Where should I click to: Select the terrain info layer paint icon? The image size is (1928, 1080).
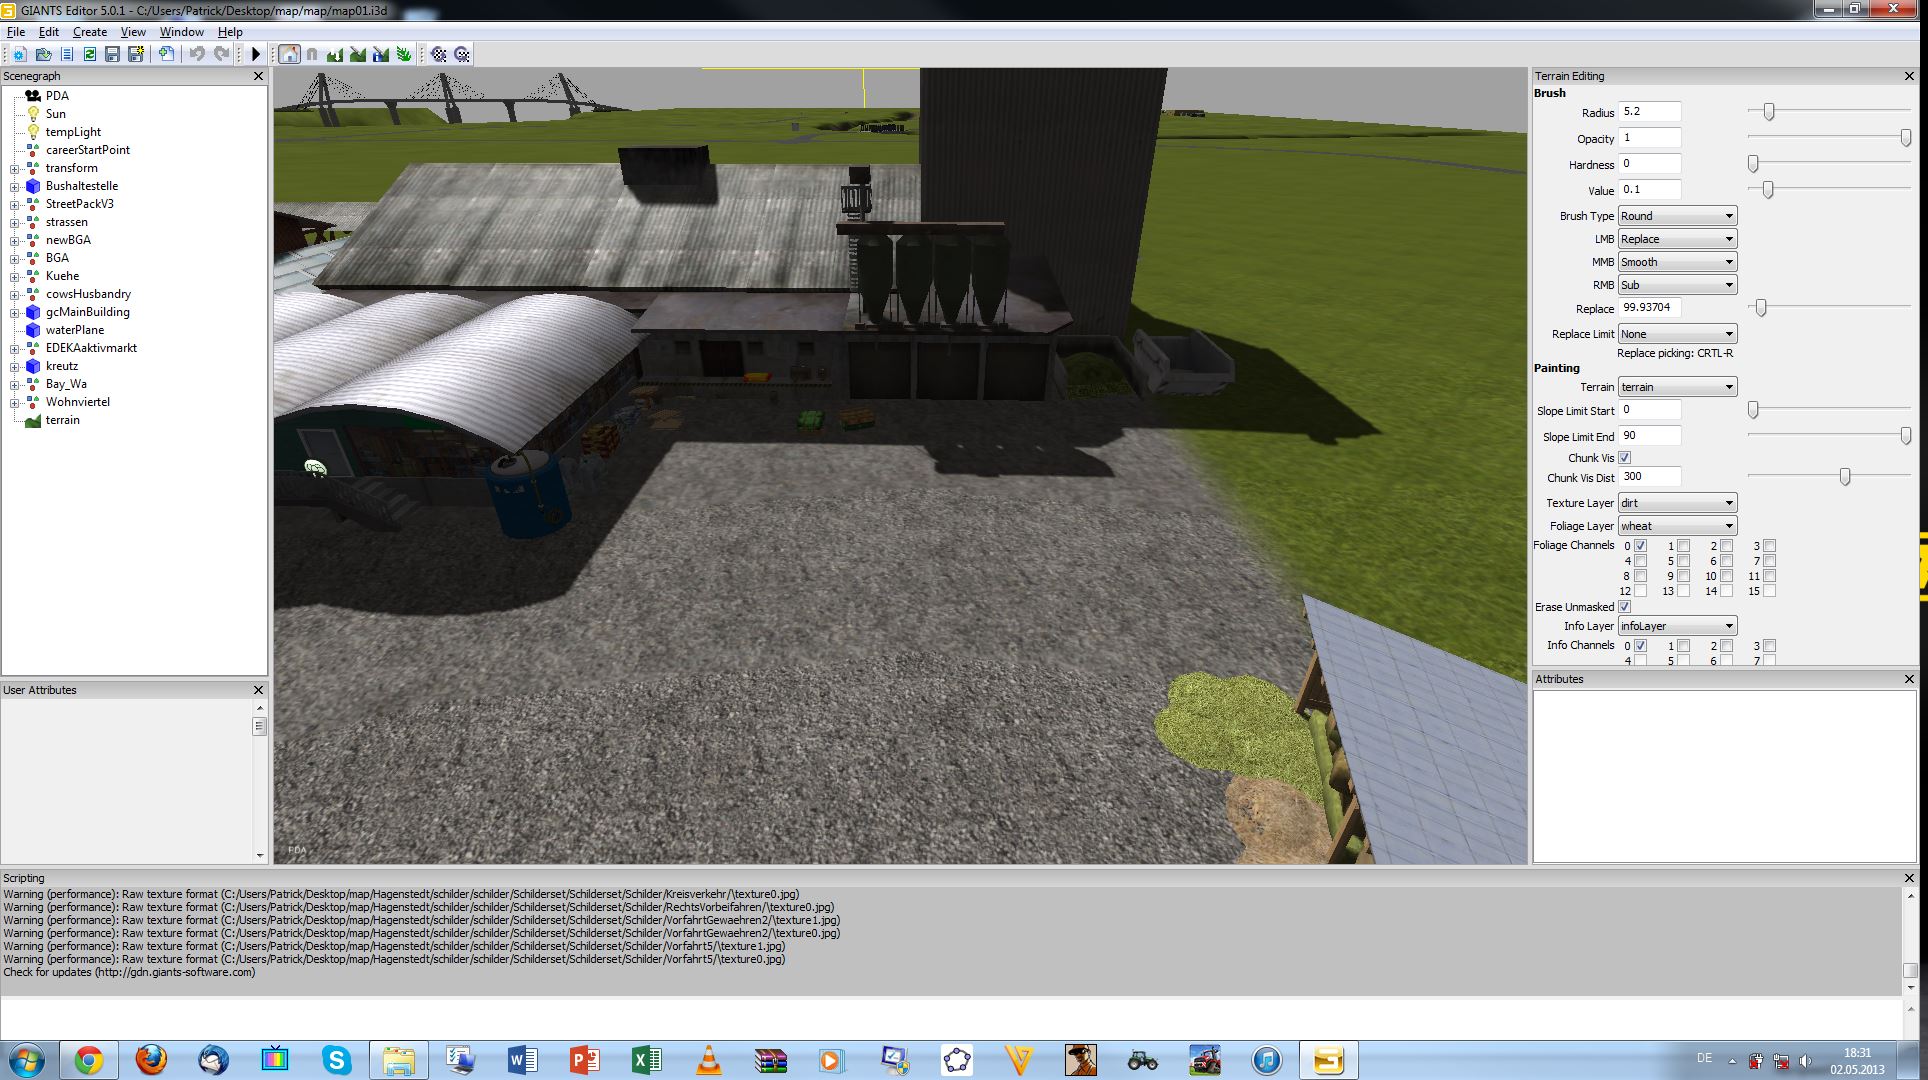[381, 54]
